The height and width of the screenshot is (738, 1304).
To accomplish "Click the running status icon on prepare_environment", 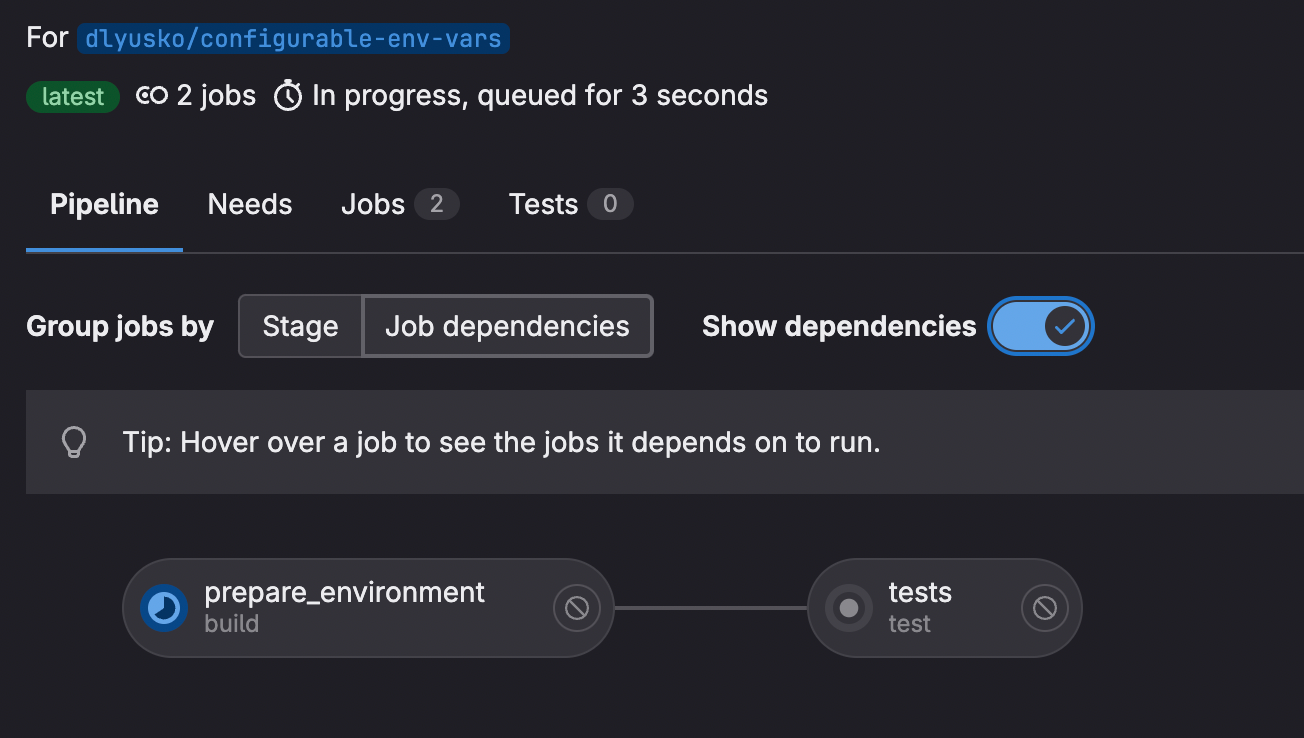I will tap(163, 608).
